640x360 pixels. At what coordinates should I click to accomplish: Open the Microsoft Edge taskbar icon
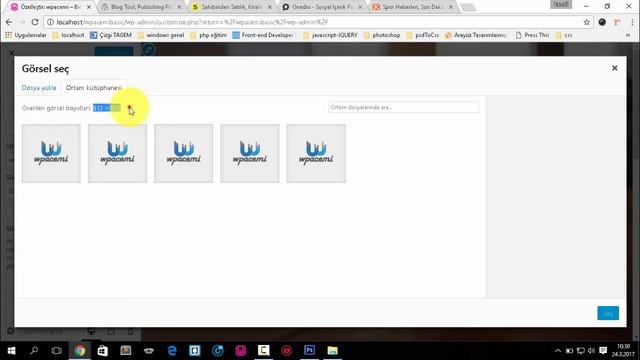coord(172,350)
